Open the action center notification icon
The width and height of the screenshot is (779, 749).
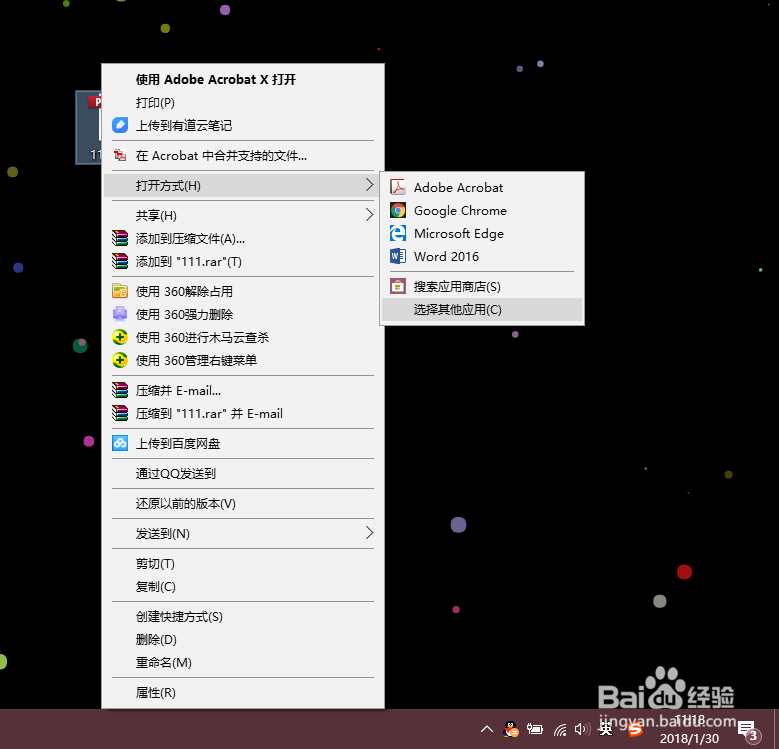click(x=749, y=730)
